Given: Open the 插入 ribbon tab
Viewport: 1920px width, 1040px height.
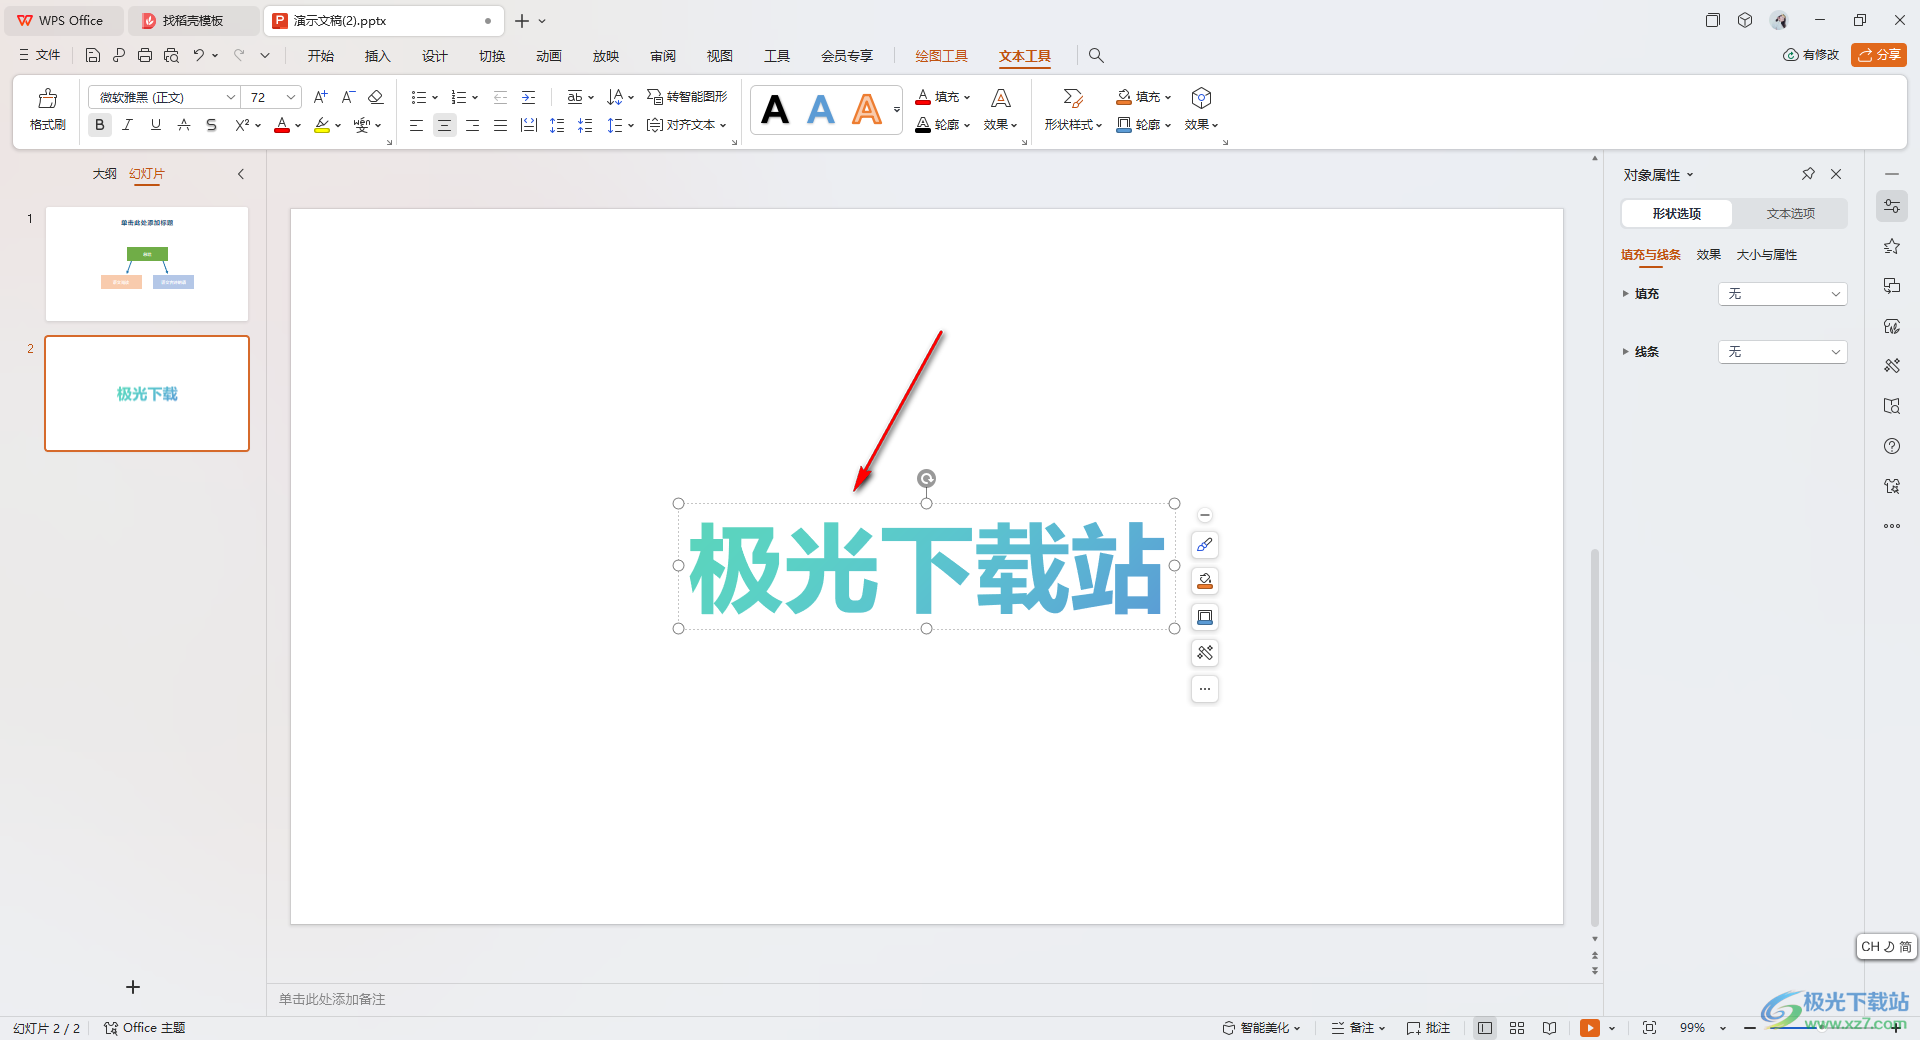Looking at the screenshot, I should [378, 56].
